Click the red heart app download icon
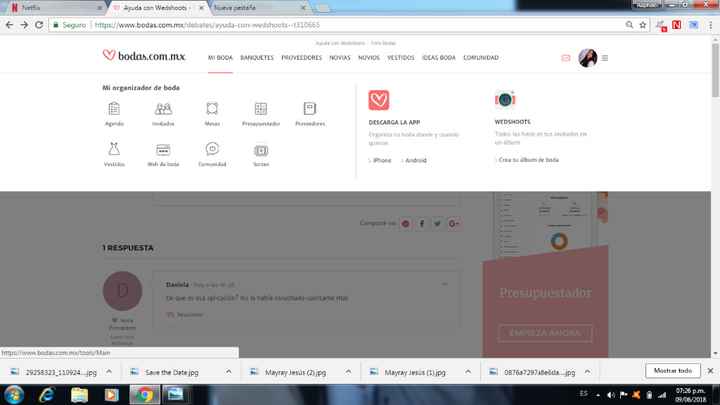Viewport: 720px width, 405px height. (379, 100)
